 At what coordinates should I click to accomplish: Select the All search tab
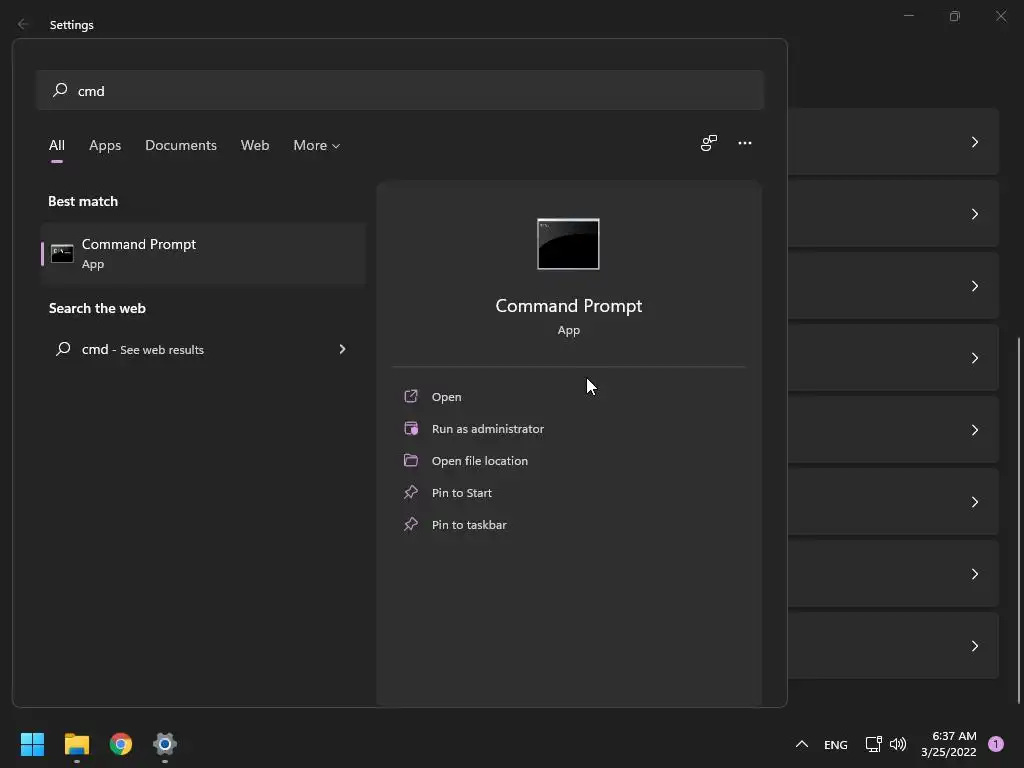[57, 145]
